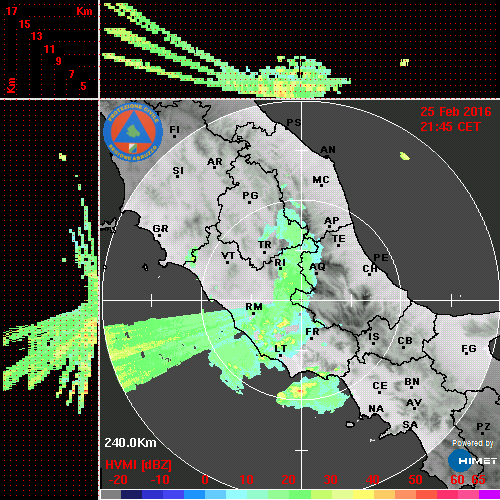This screenshot has width=500, height=500.
Task: Click the FG province label
Action: click(x=469, y=348)
